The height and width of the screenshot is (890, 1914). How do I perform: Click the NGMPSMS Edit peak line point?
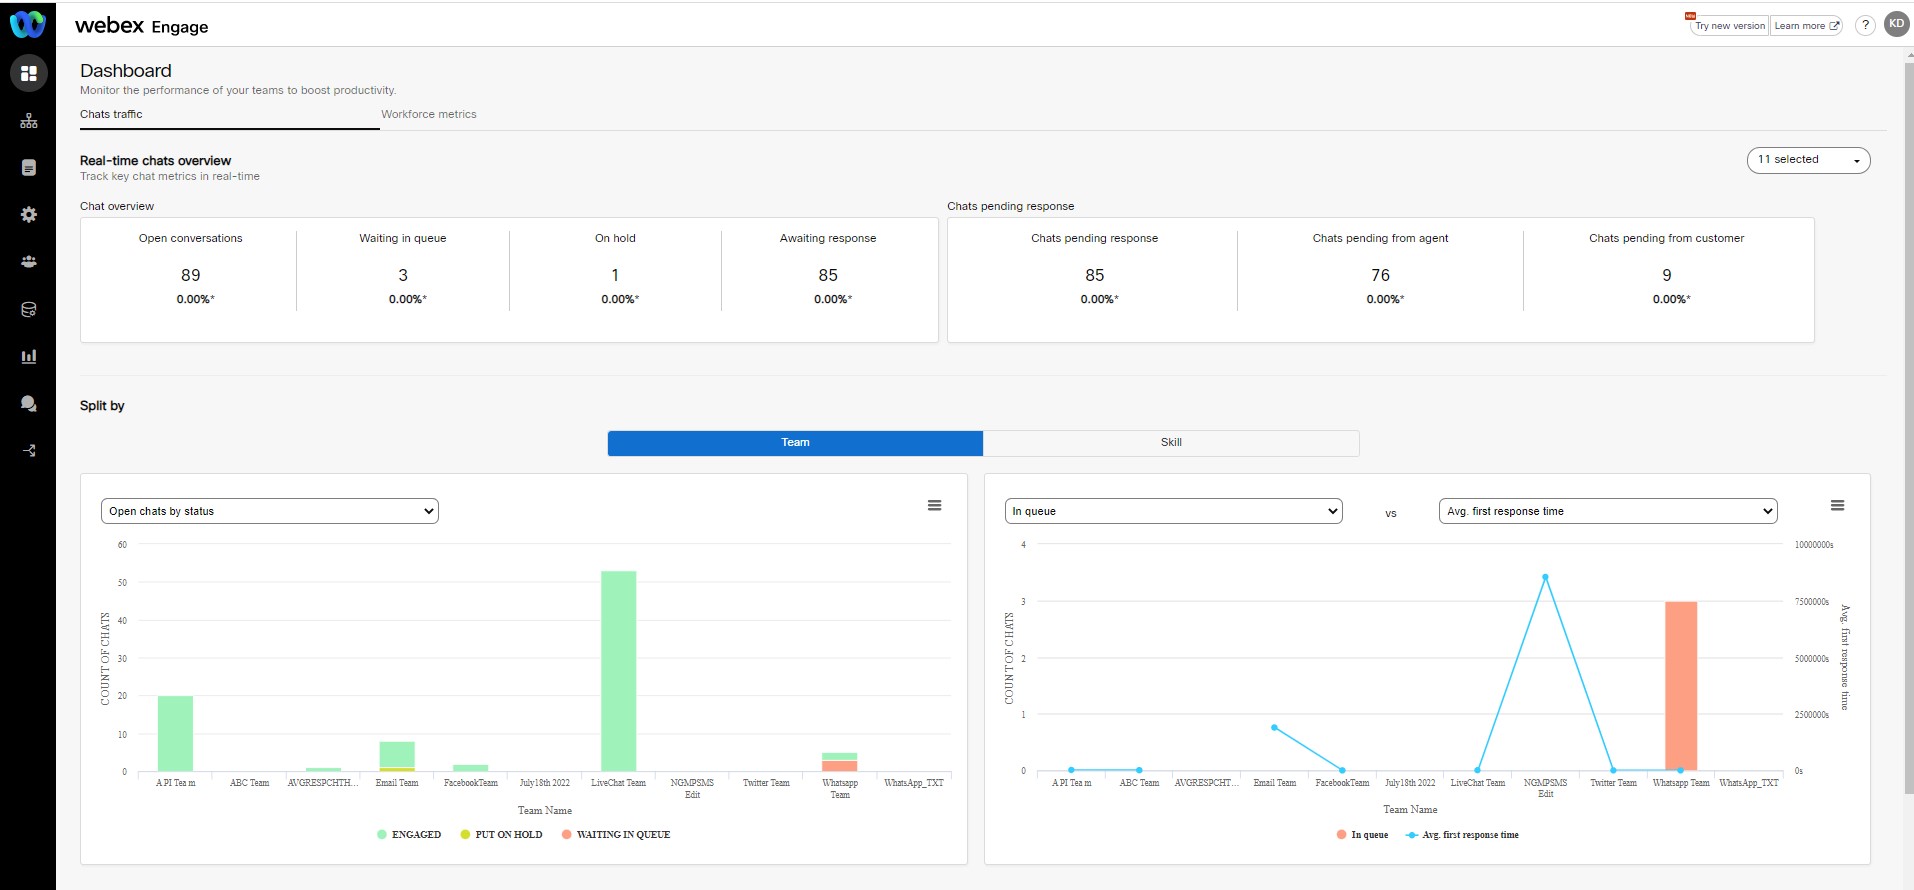click(x=1545, y=577)
